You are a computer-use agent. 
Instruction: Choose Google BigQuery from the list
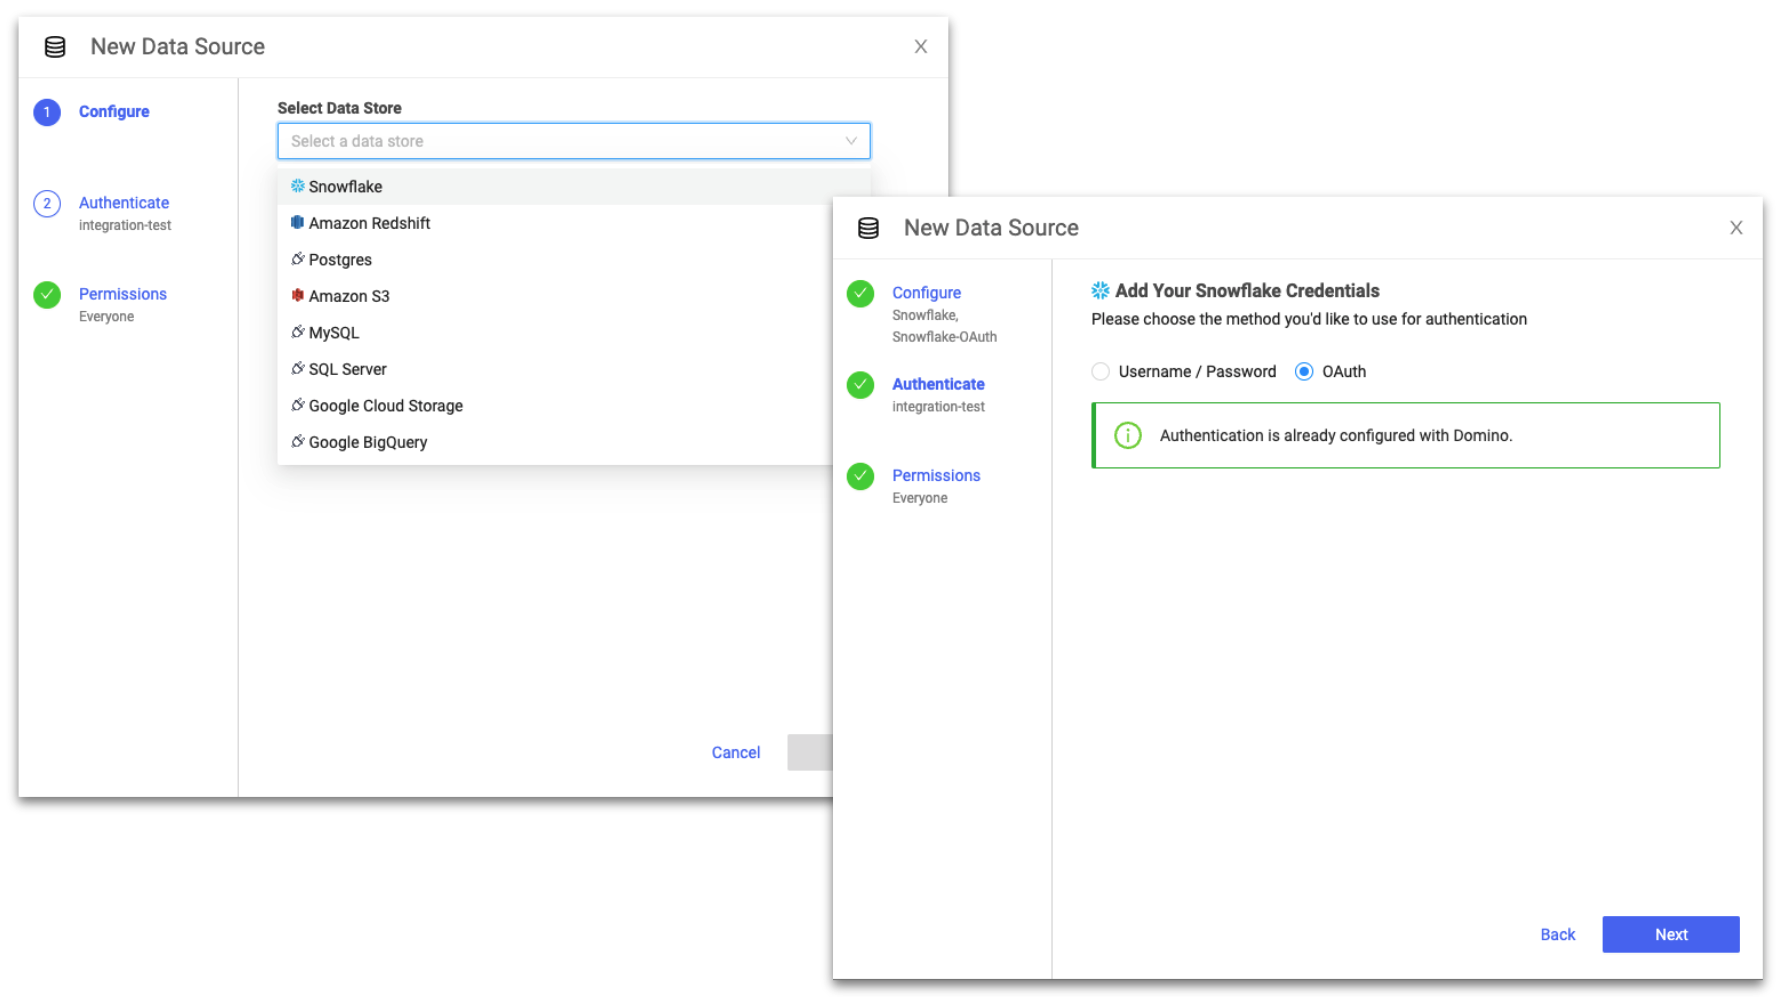pos(367,443)
